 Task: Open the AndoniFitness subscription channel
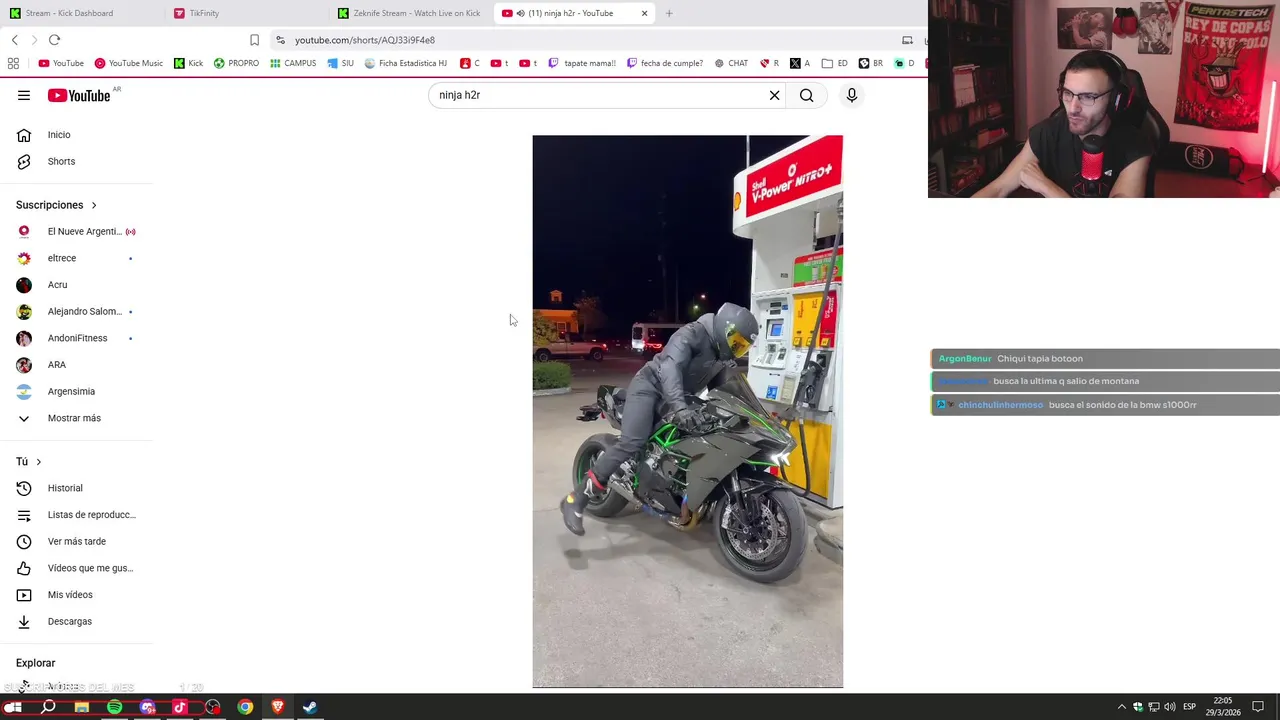click(76, 338)
